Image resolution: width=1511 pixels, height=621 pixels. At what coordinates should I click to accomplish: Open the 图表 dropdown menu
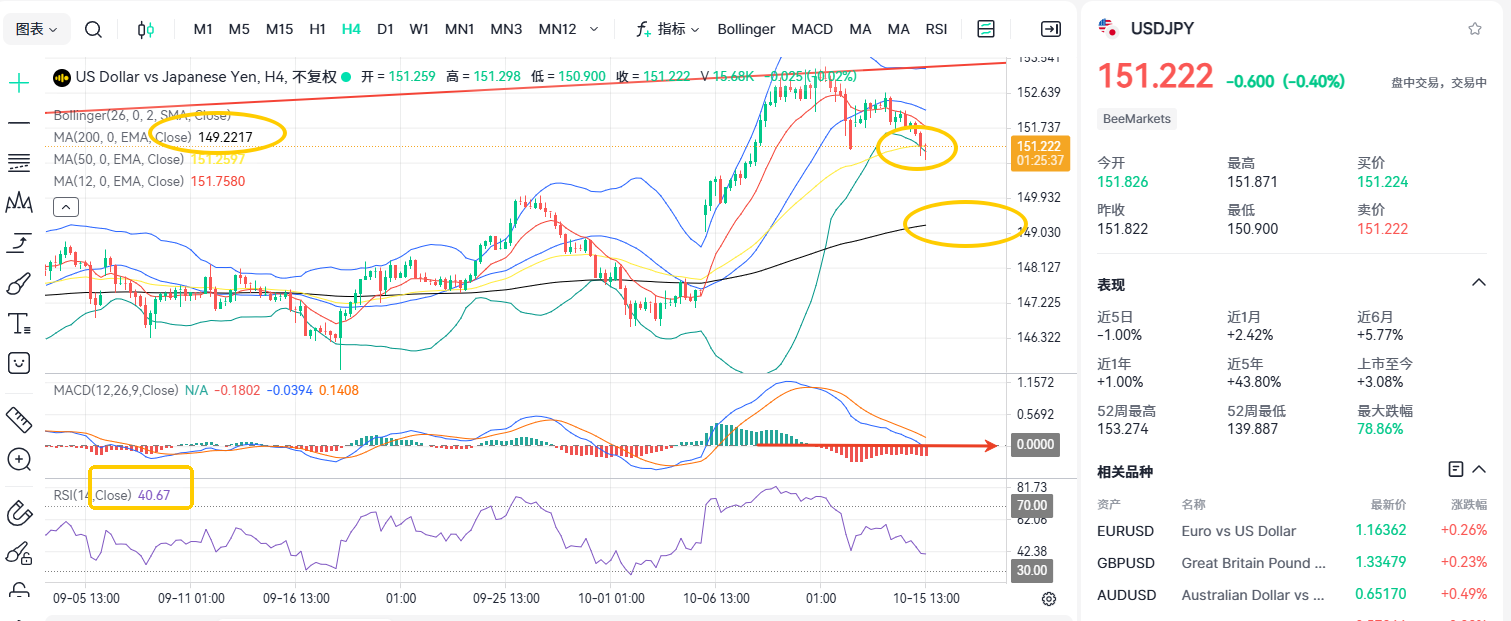click(37, 29)
